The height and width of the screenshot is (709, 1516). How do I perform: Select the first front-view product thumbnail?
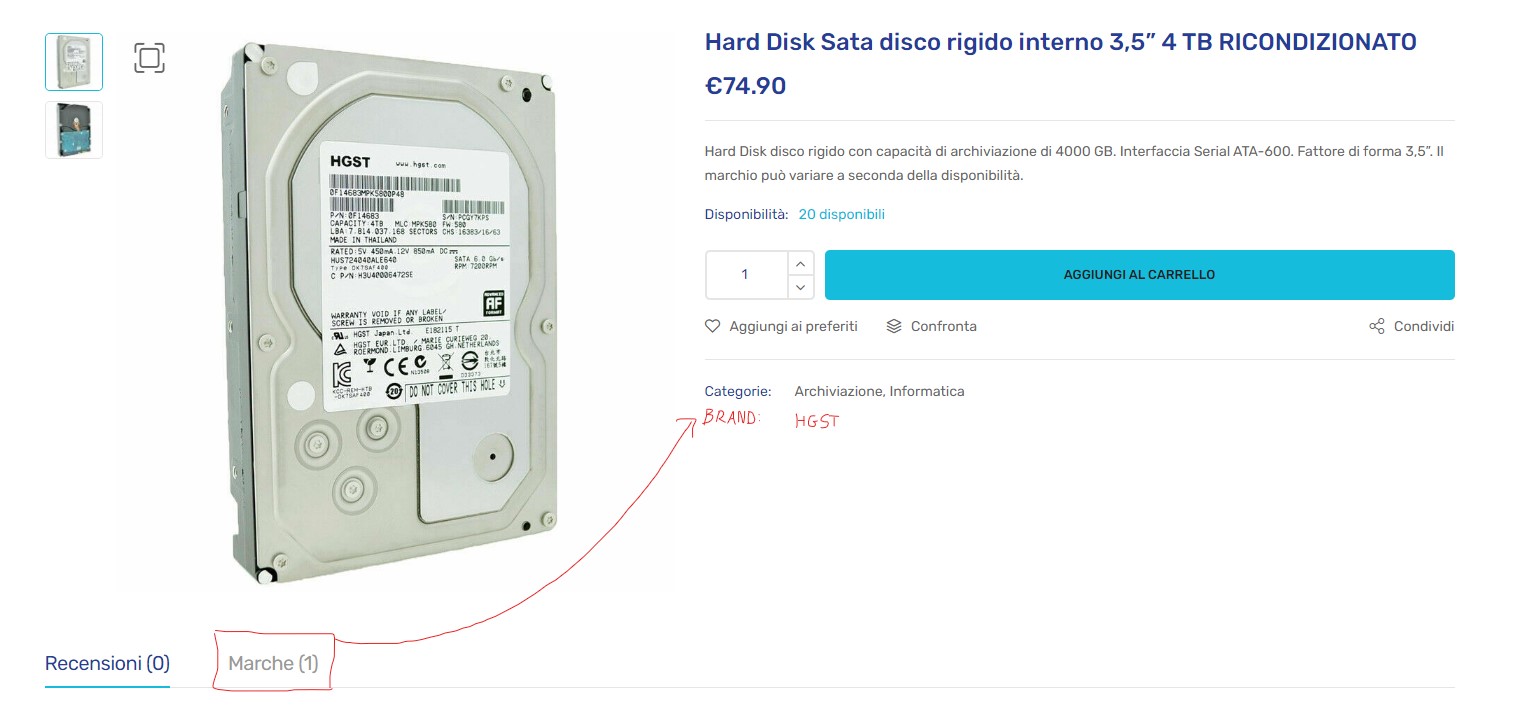(x=74, y=62)
